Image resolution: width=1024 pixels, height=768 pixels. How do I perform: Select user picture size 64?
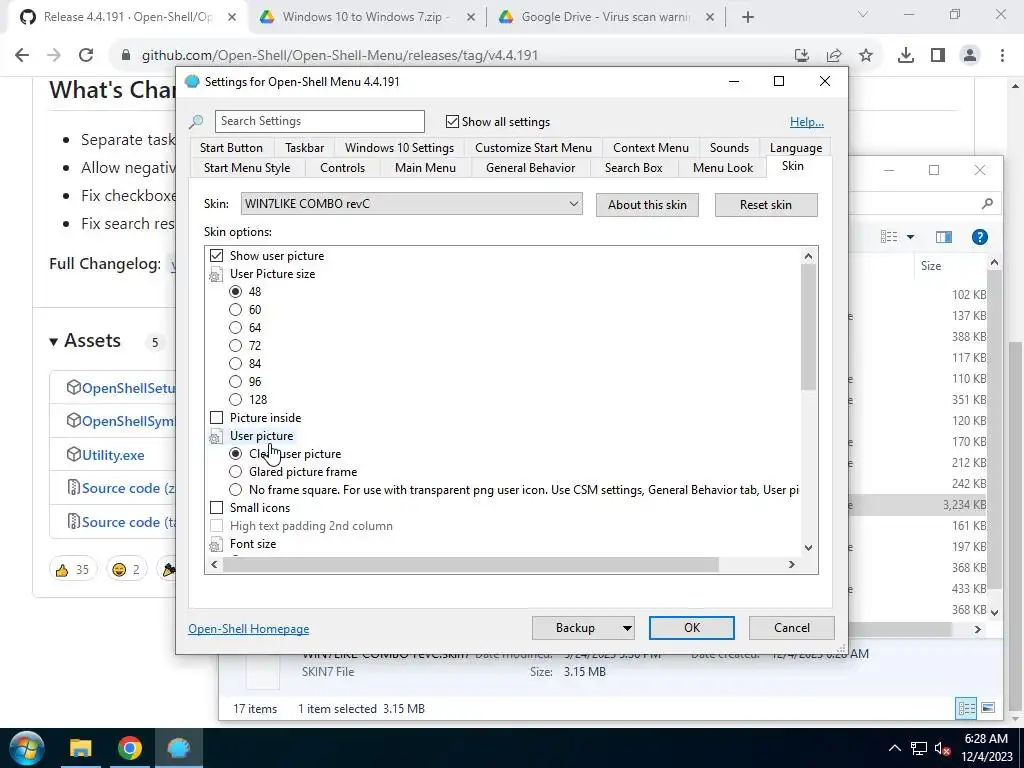pyautogui.click(x=235, y=327)
